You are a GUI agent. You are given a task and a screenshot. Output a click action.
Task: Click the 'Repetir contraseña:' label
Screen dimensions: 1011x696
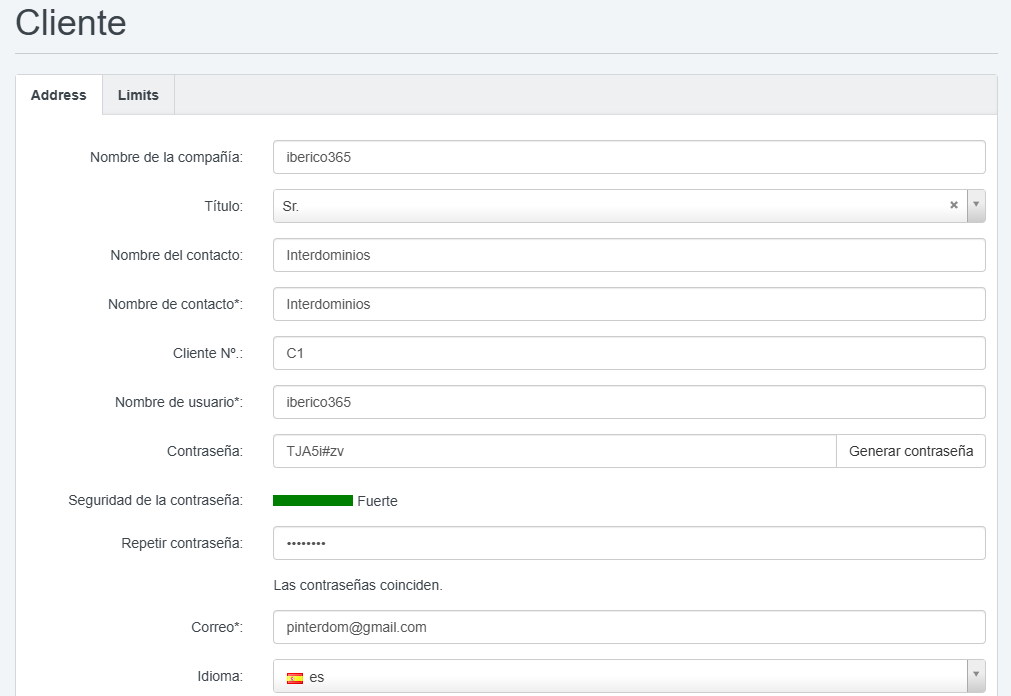point(182,543)
